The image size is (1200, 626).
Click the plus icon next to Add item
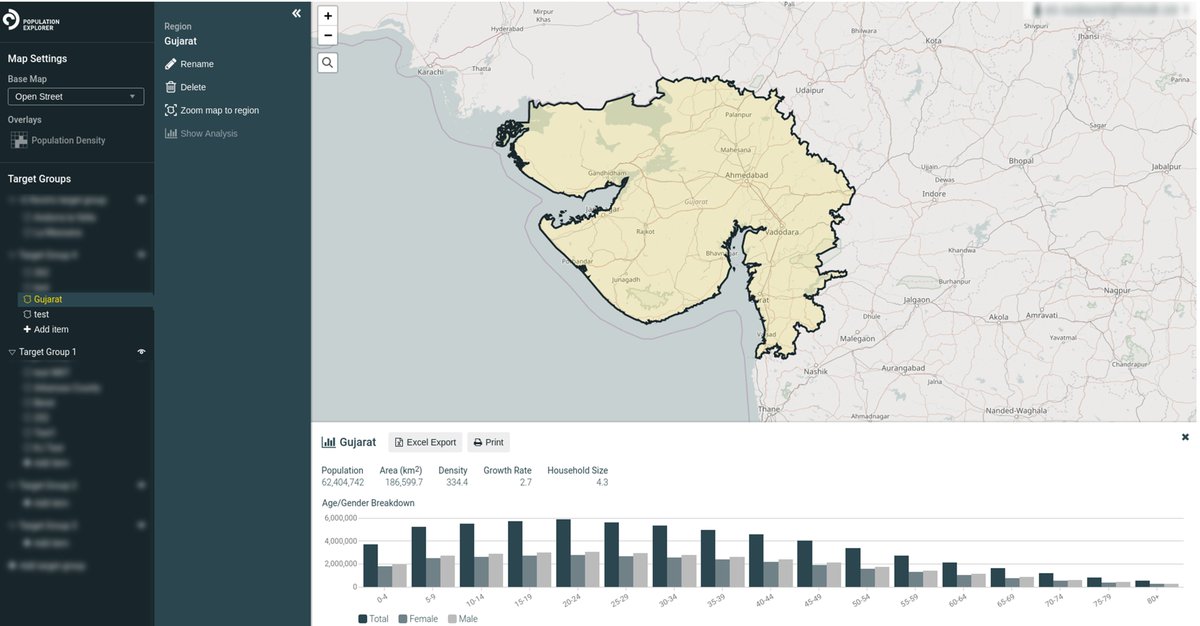27,329
